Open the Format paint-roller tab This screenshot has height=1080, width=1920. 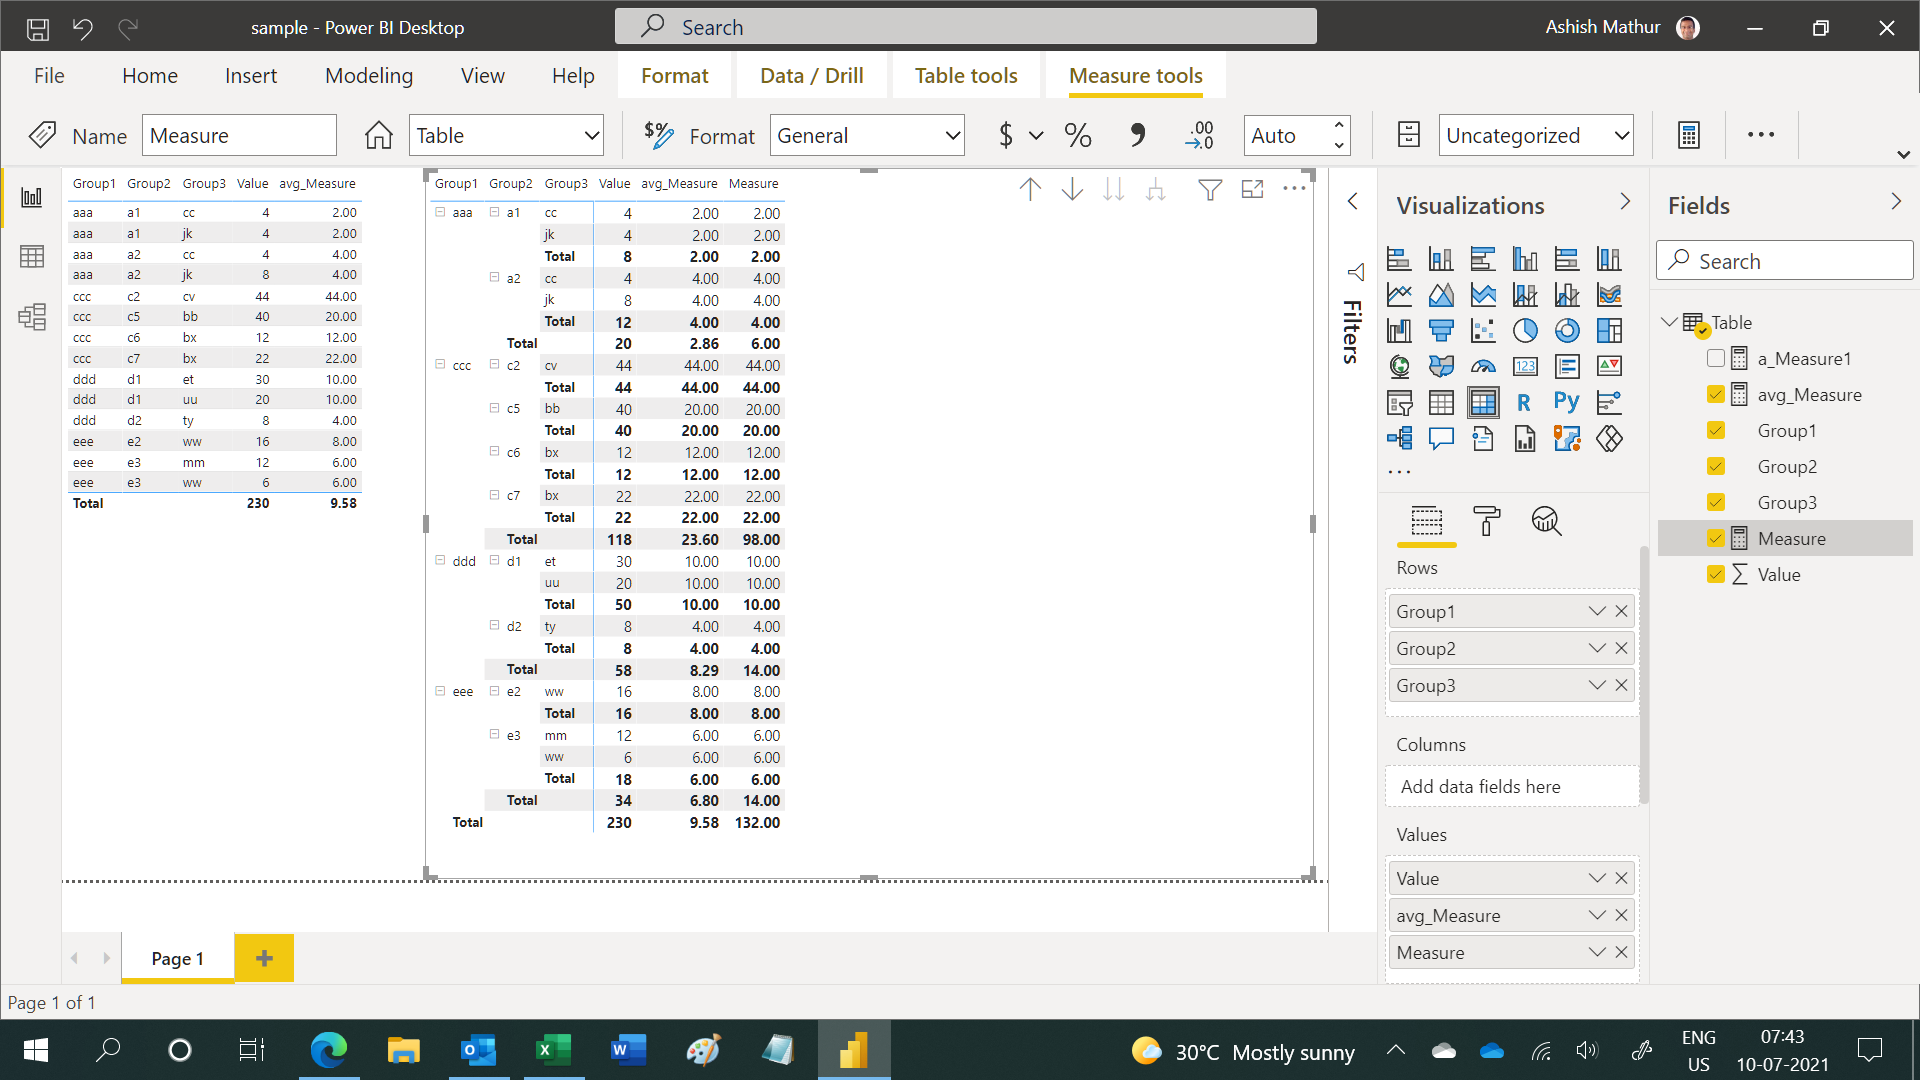click(1486, 521)
